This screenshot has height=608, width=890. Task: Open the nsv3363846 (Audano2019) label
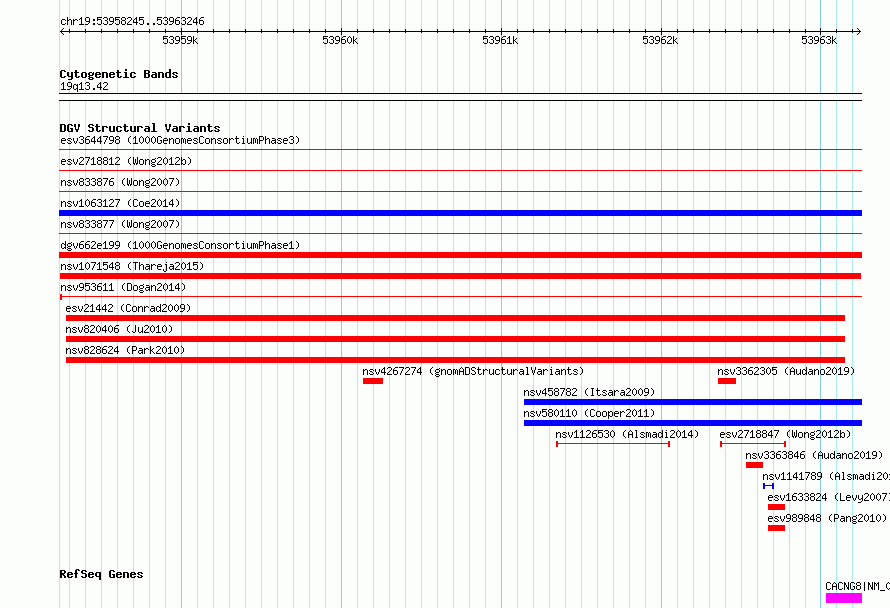pos(815,455)
